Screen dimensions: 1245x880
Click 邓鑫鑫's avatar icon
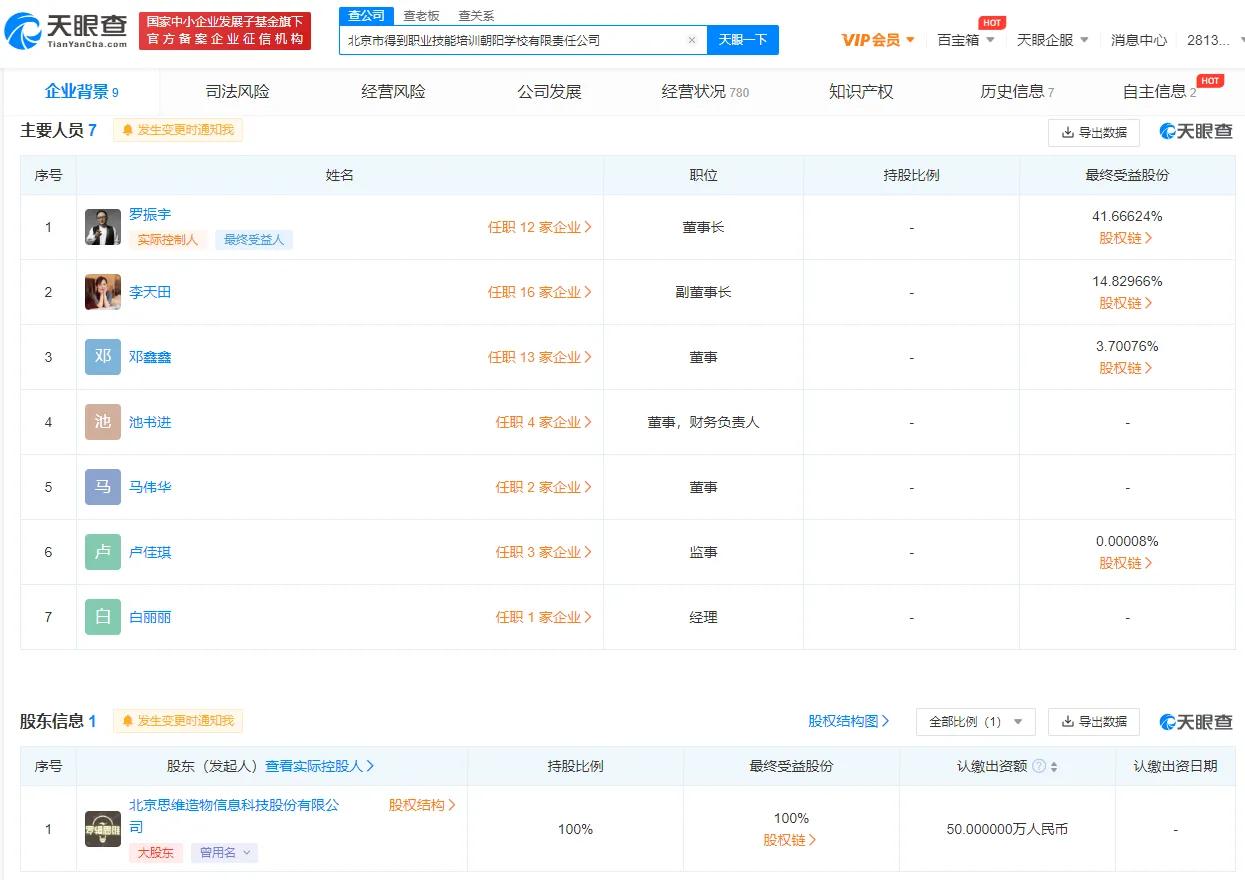tap(103, 357)
